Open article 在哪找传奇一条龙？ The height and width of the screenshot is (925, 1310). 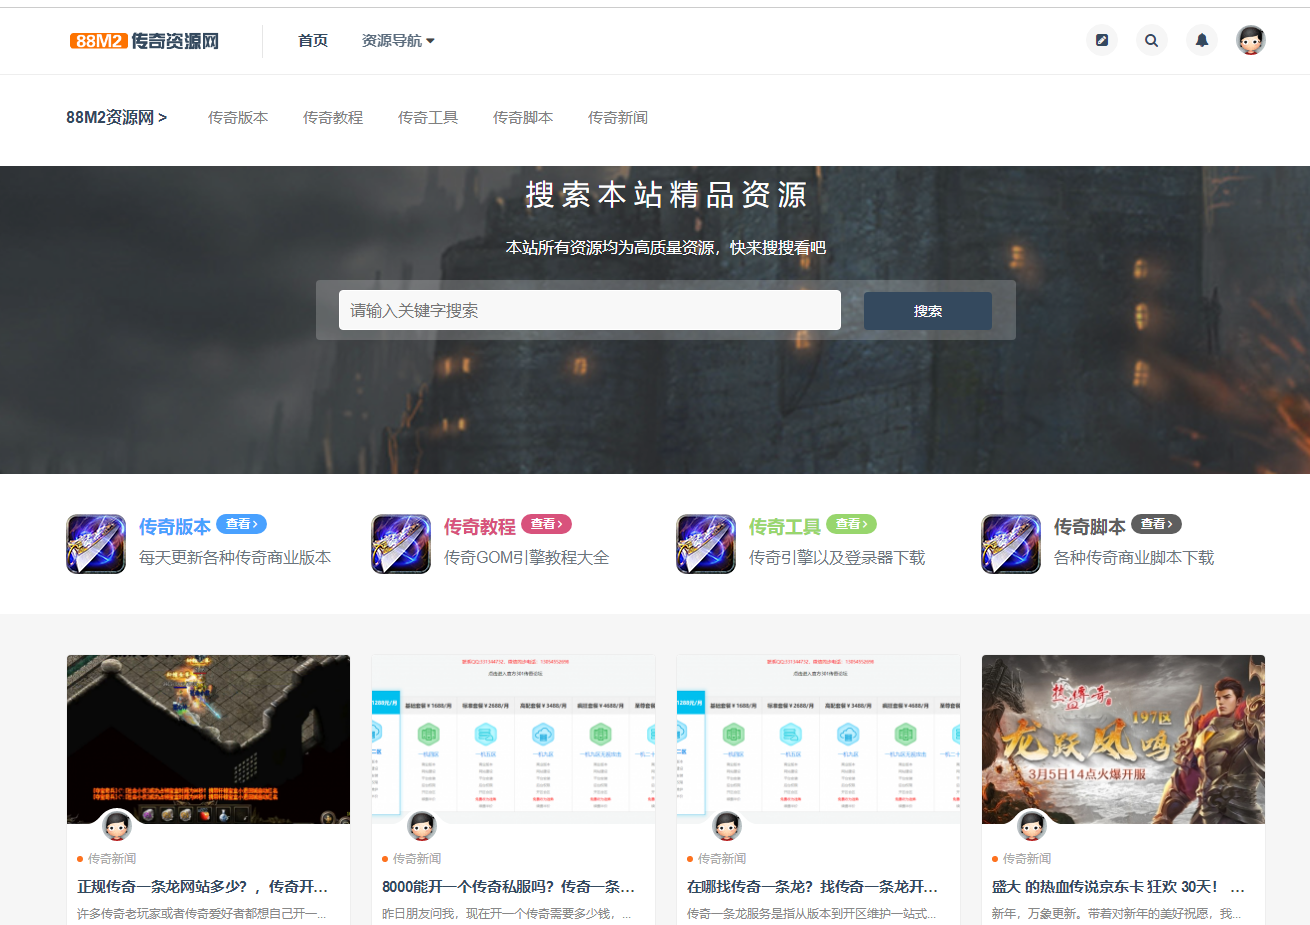tap(812, 887)
